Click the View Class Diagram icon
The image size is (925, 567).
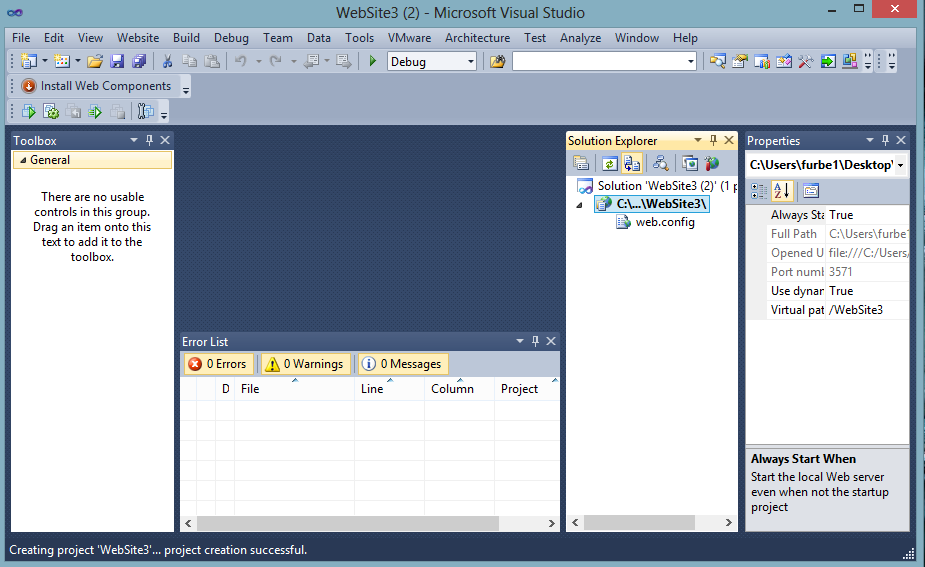[x=660, y=163]
